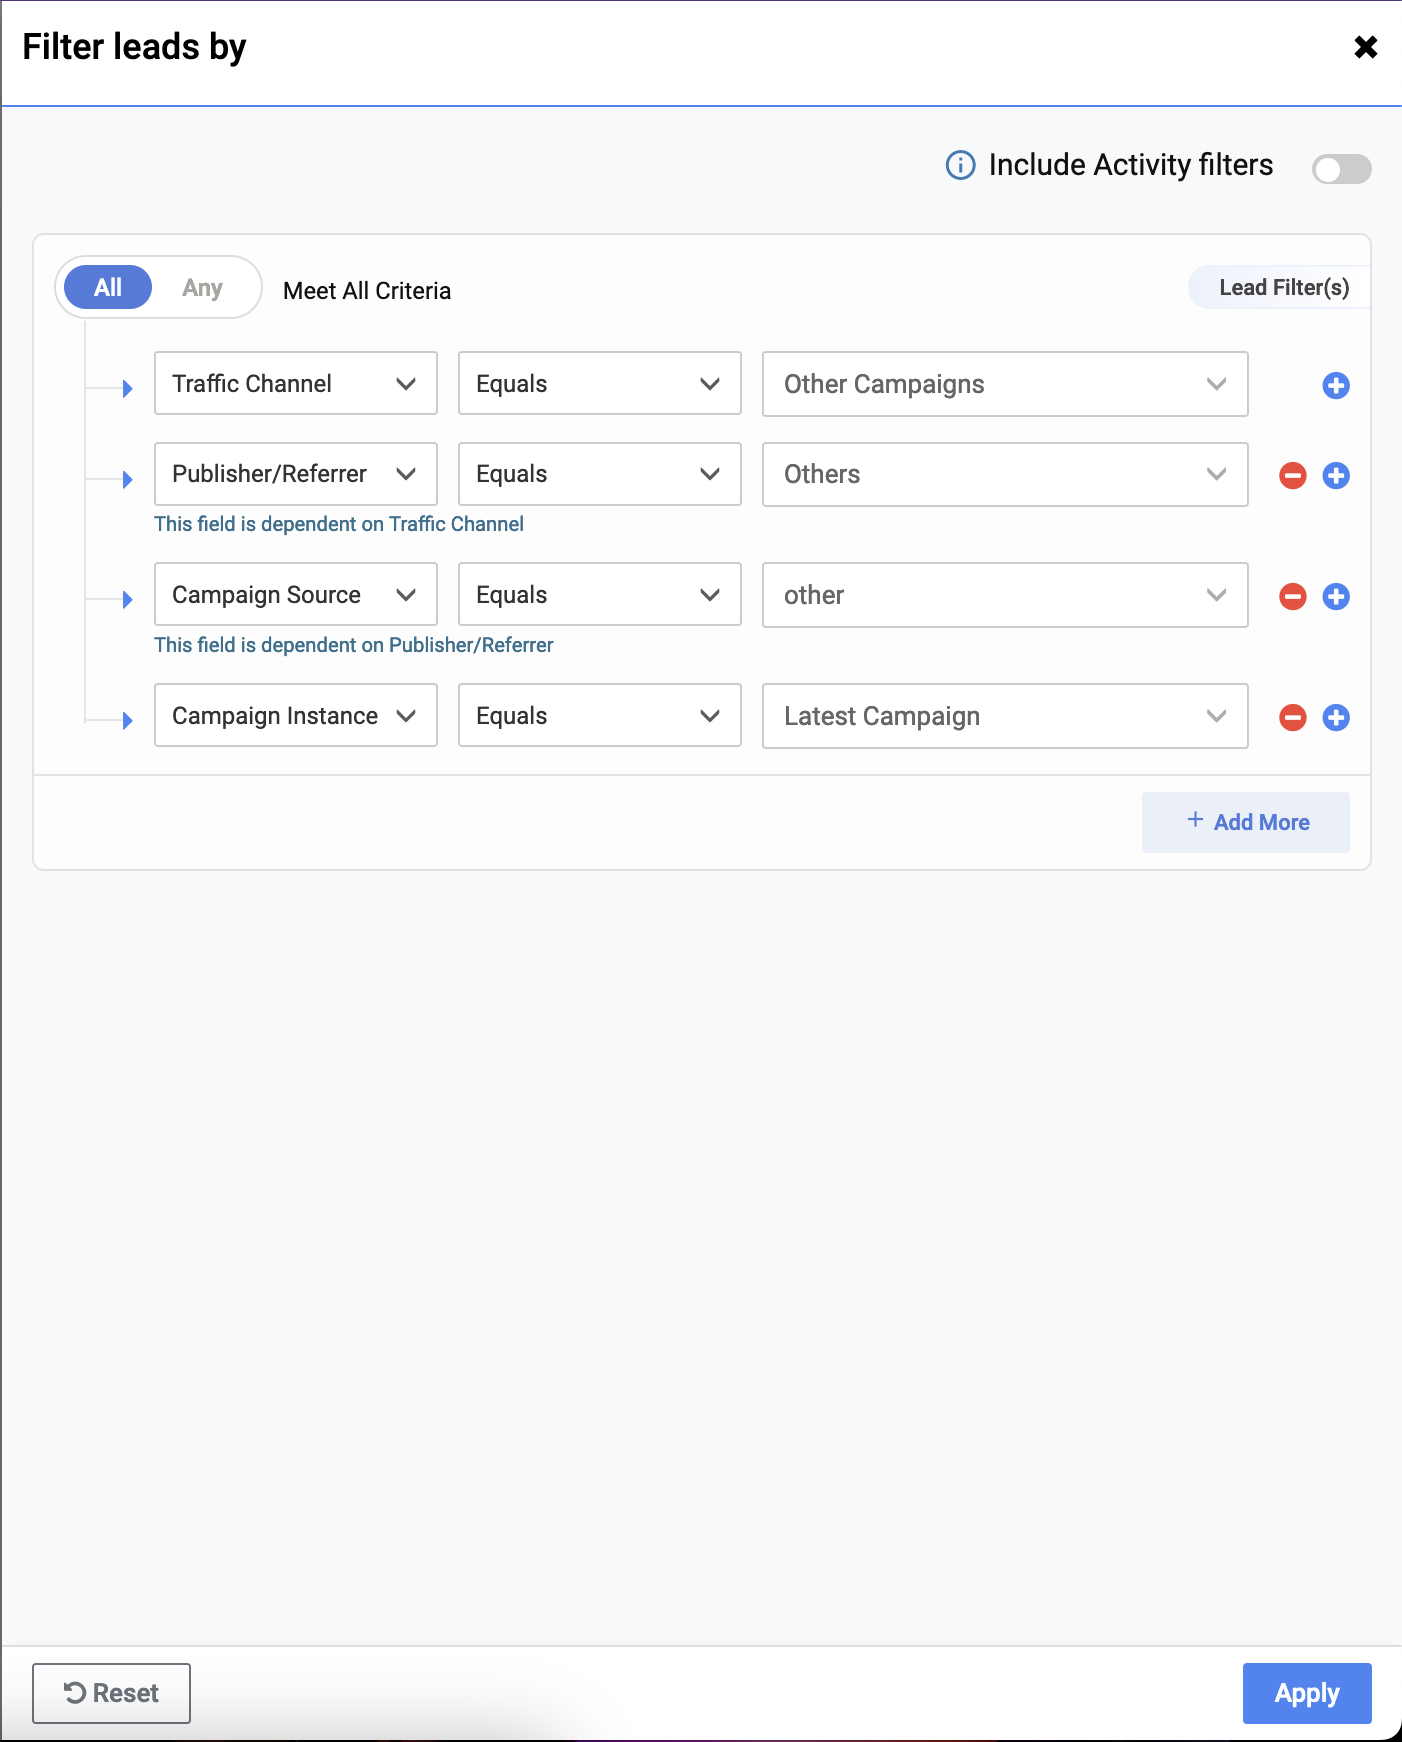The height and width of the screenshot is (1742, 1402).
Task: Expand the Other Campaigns value dropdown
Action: click(1004, 384)
